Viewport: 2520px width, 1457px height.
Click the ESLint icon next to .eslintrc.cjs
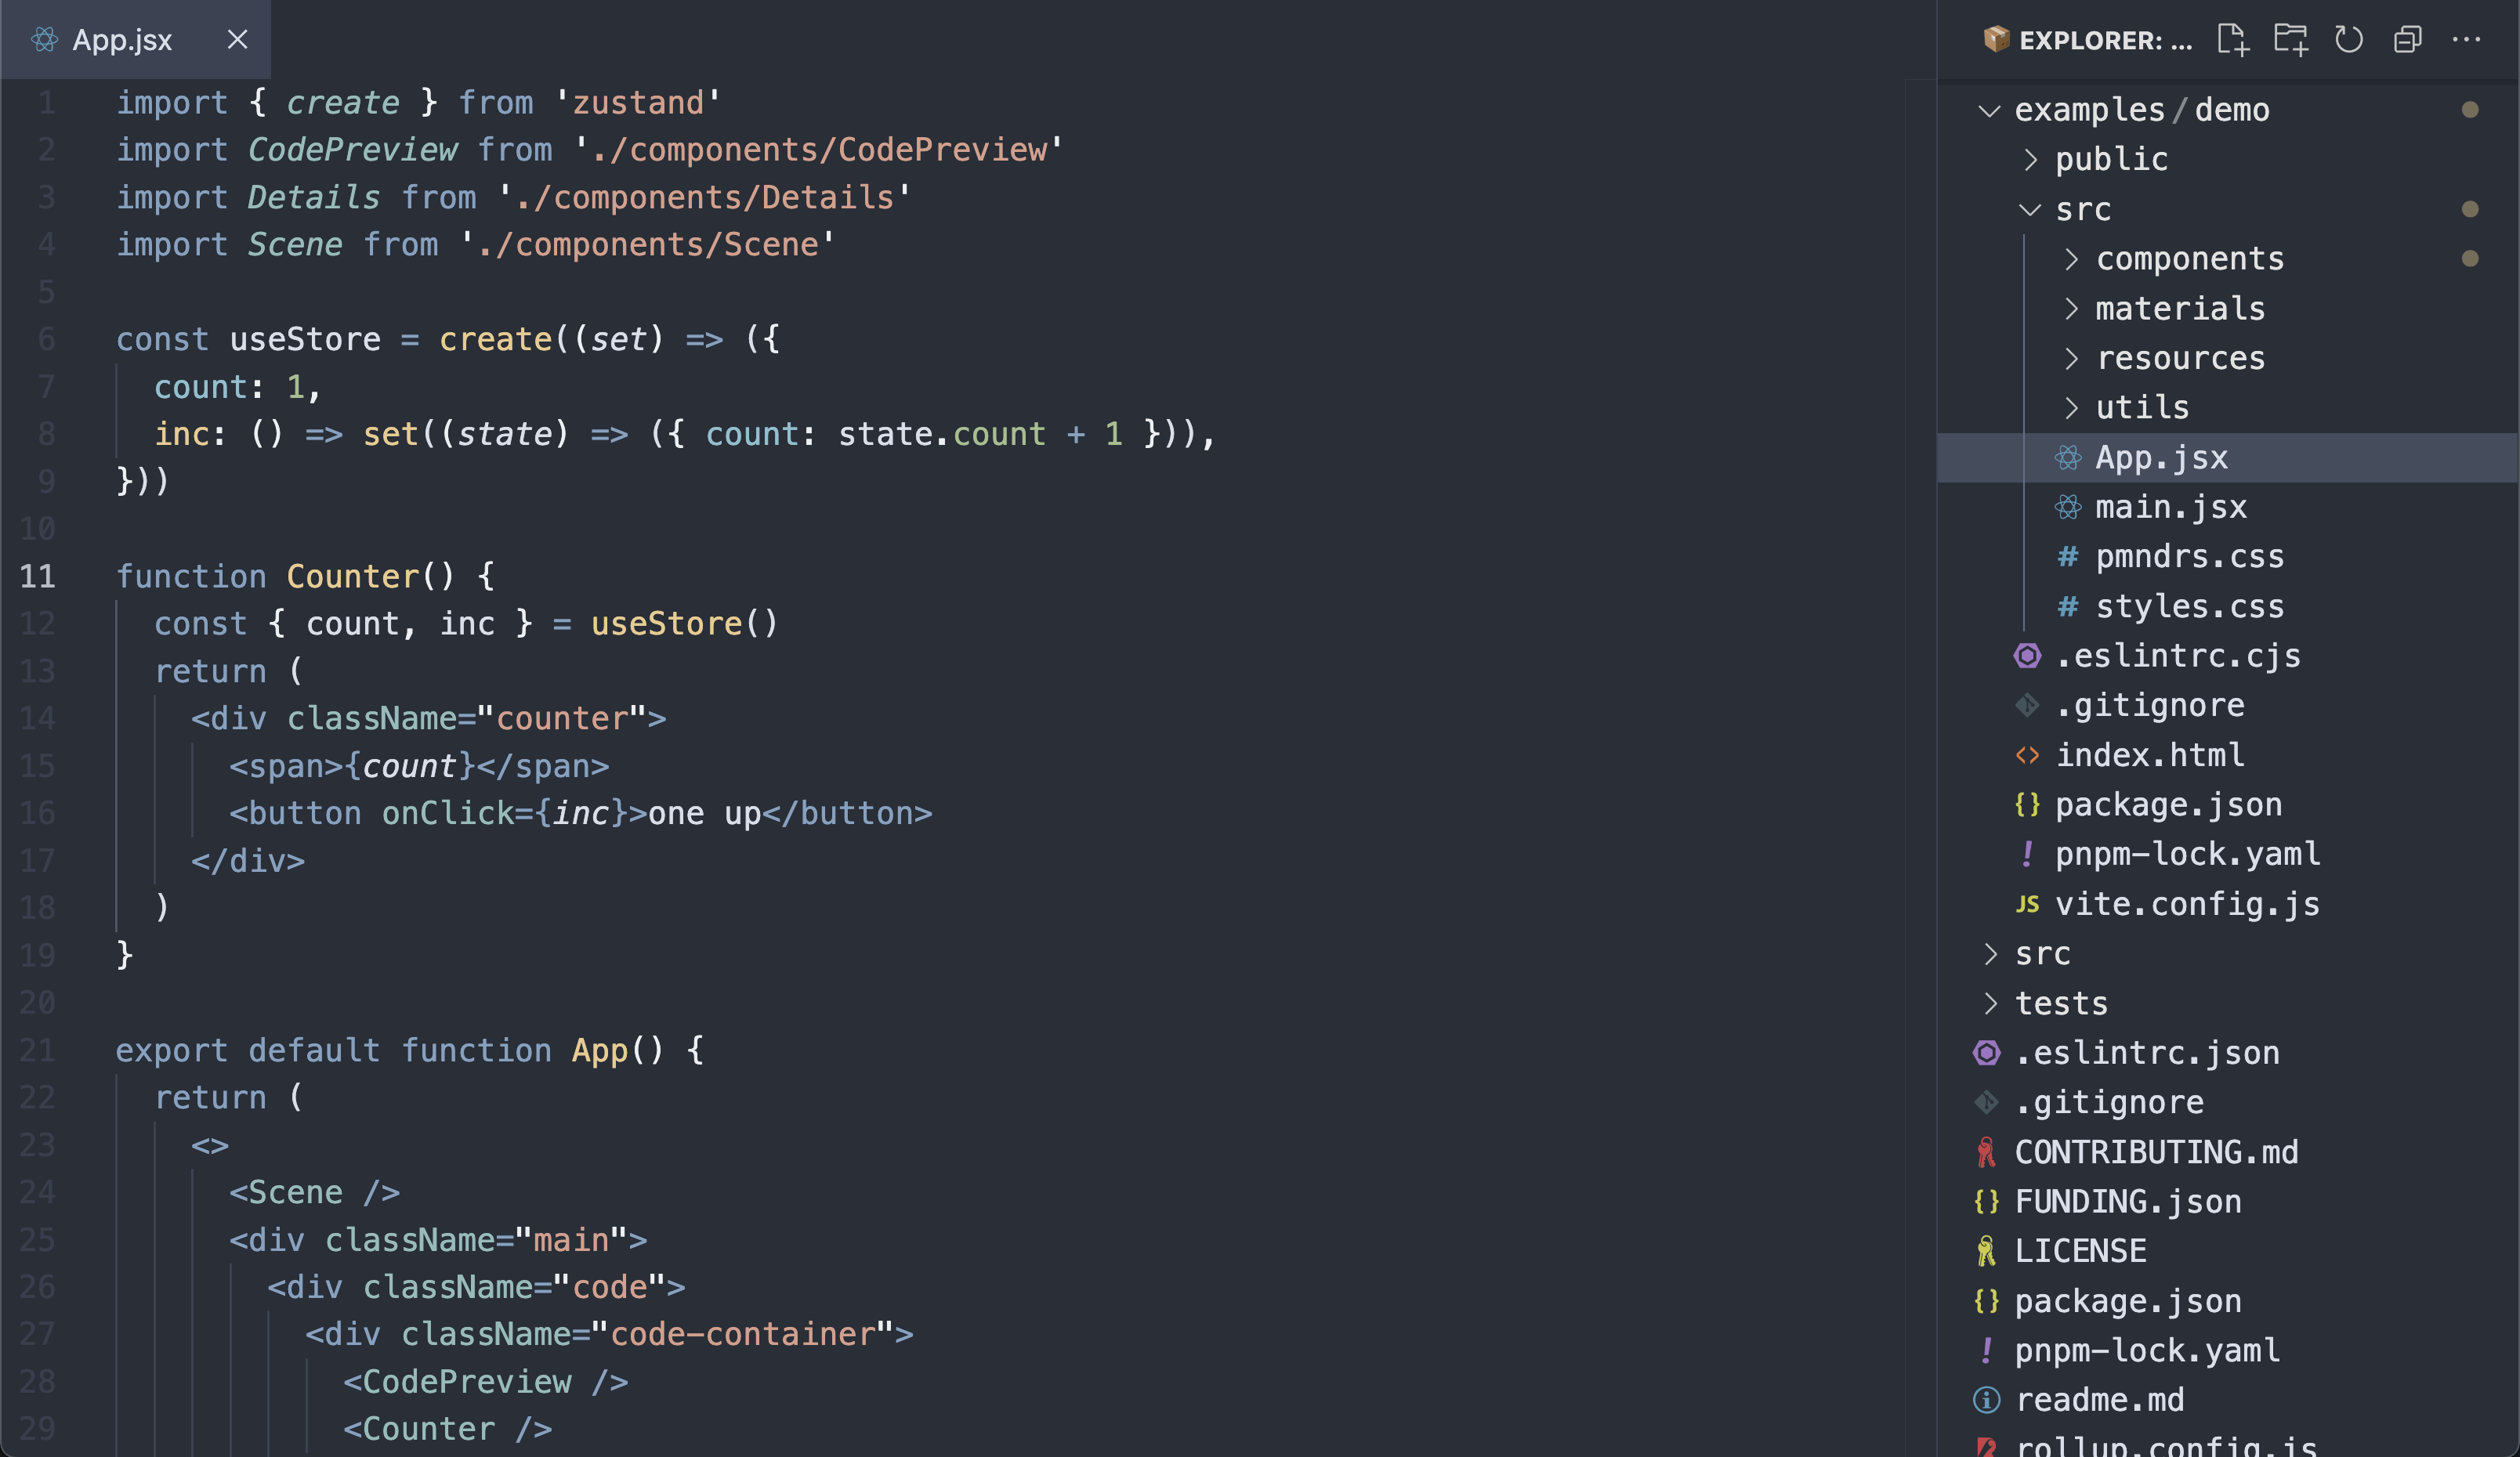(2027, 656)
